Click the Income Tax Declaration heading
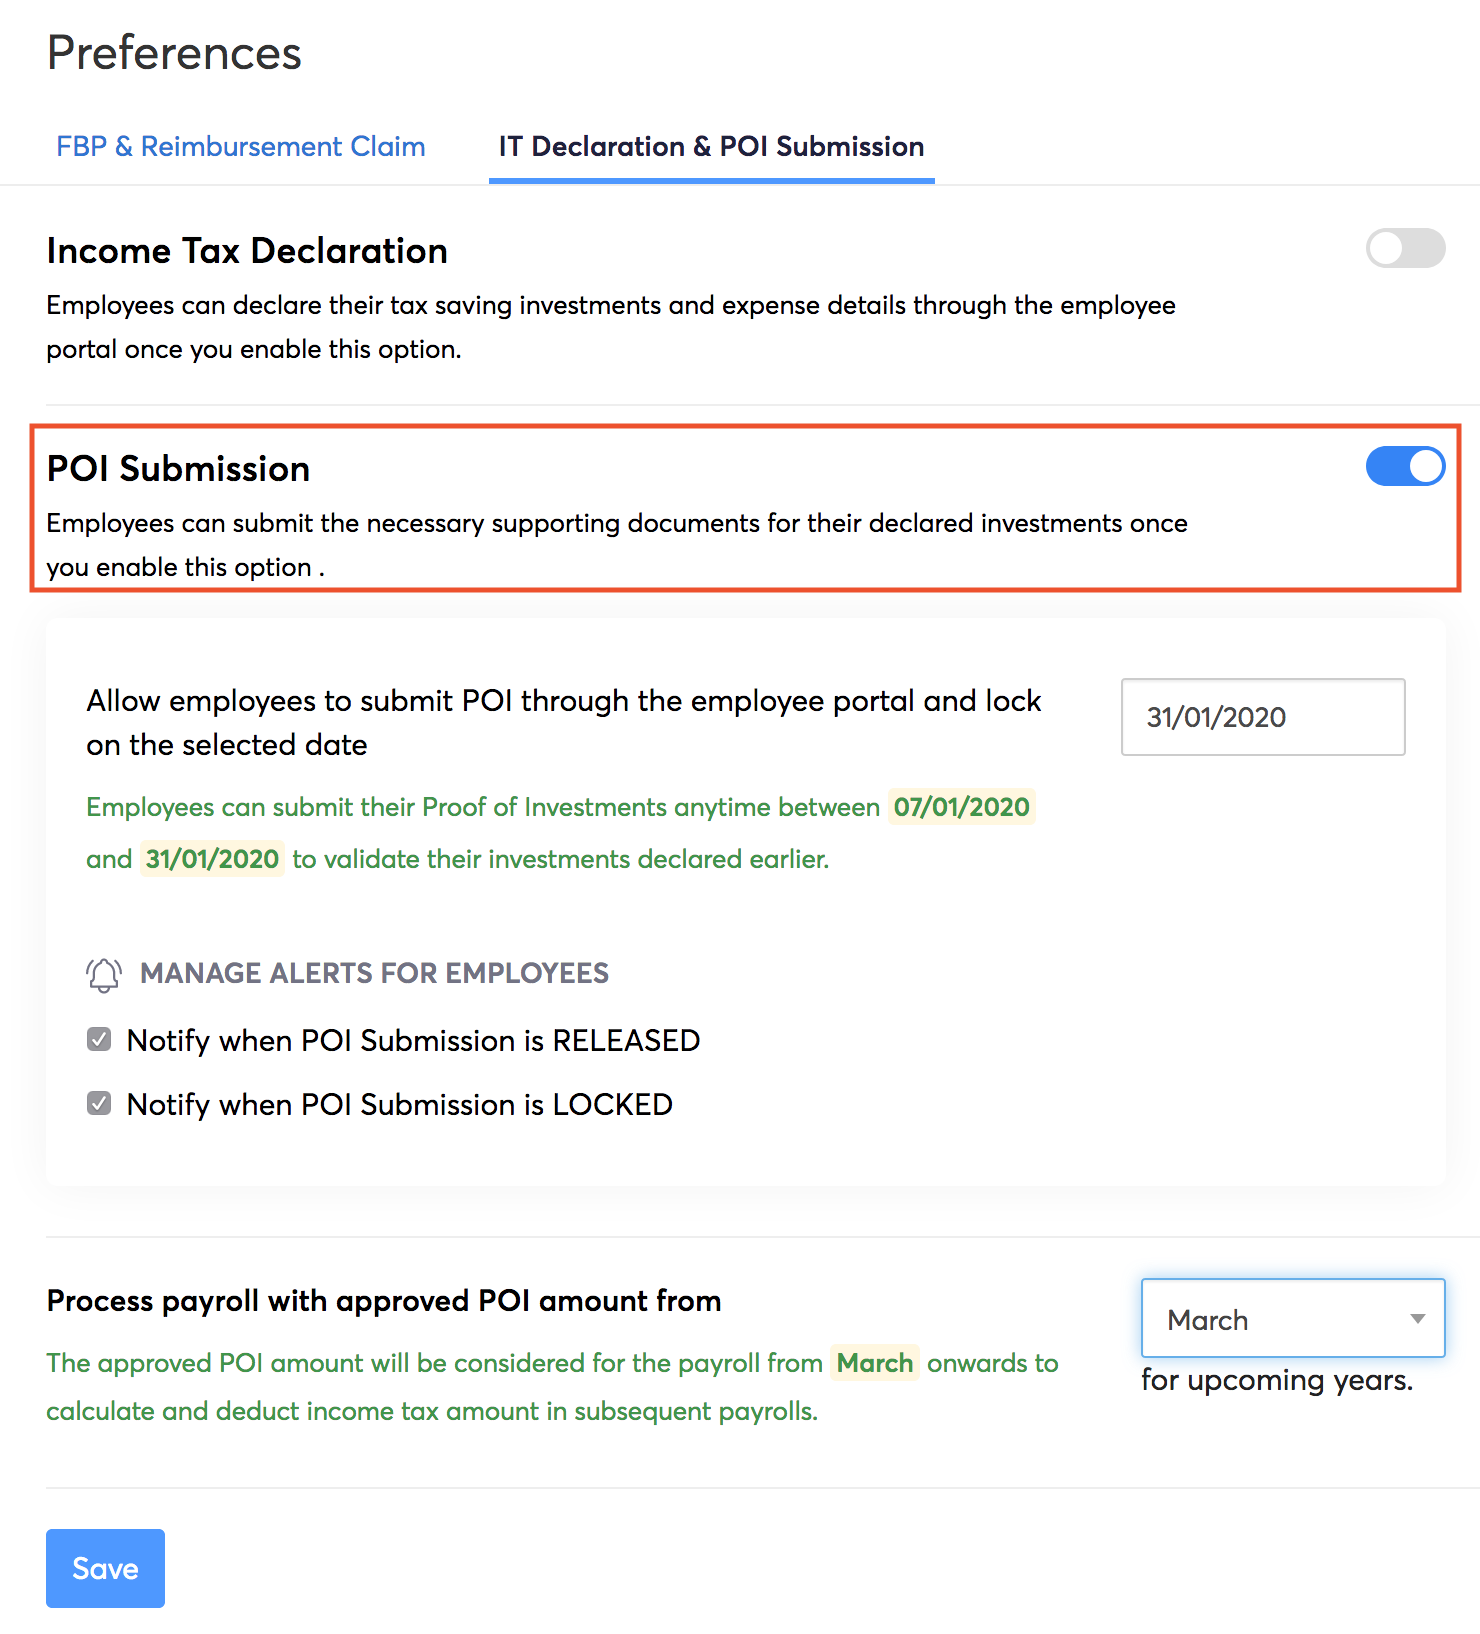 point(247,251)
